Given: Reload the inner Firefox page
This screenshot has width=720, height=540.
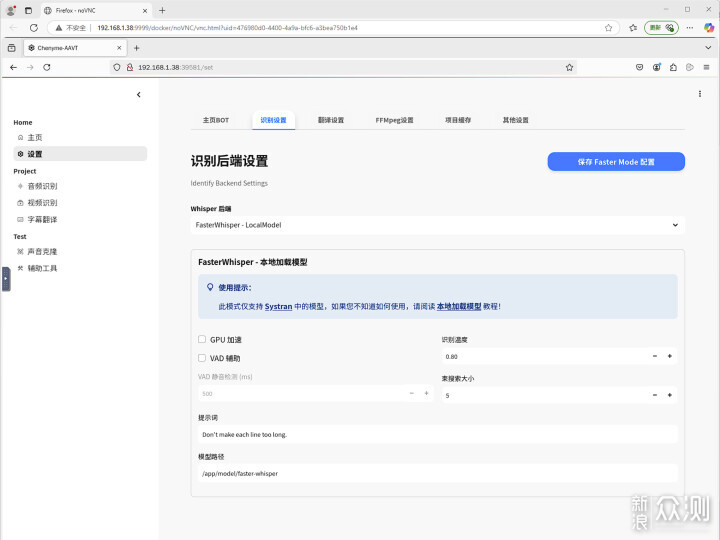Looking at the screenshot, I should [x=47, y=67].
